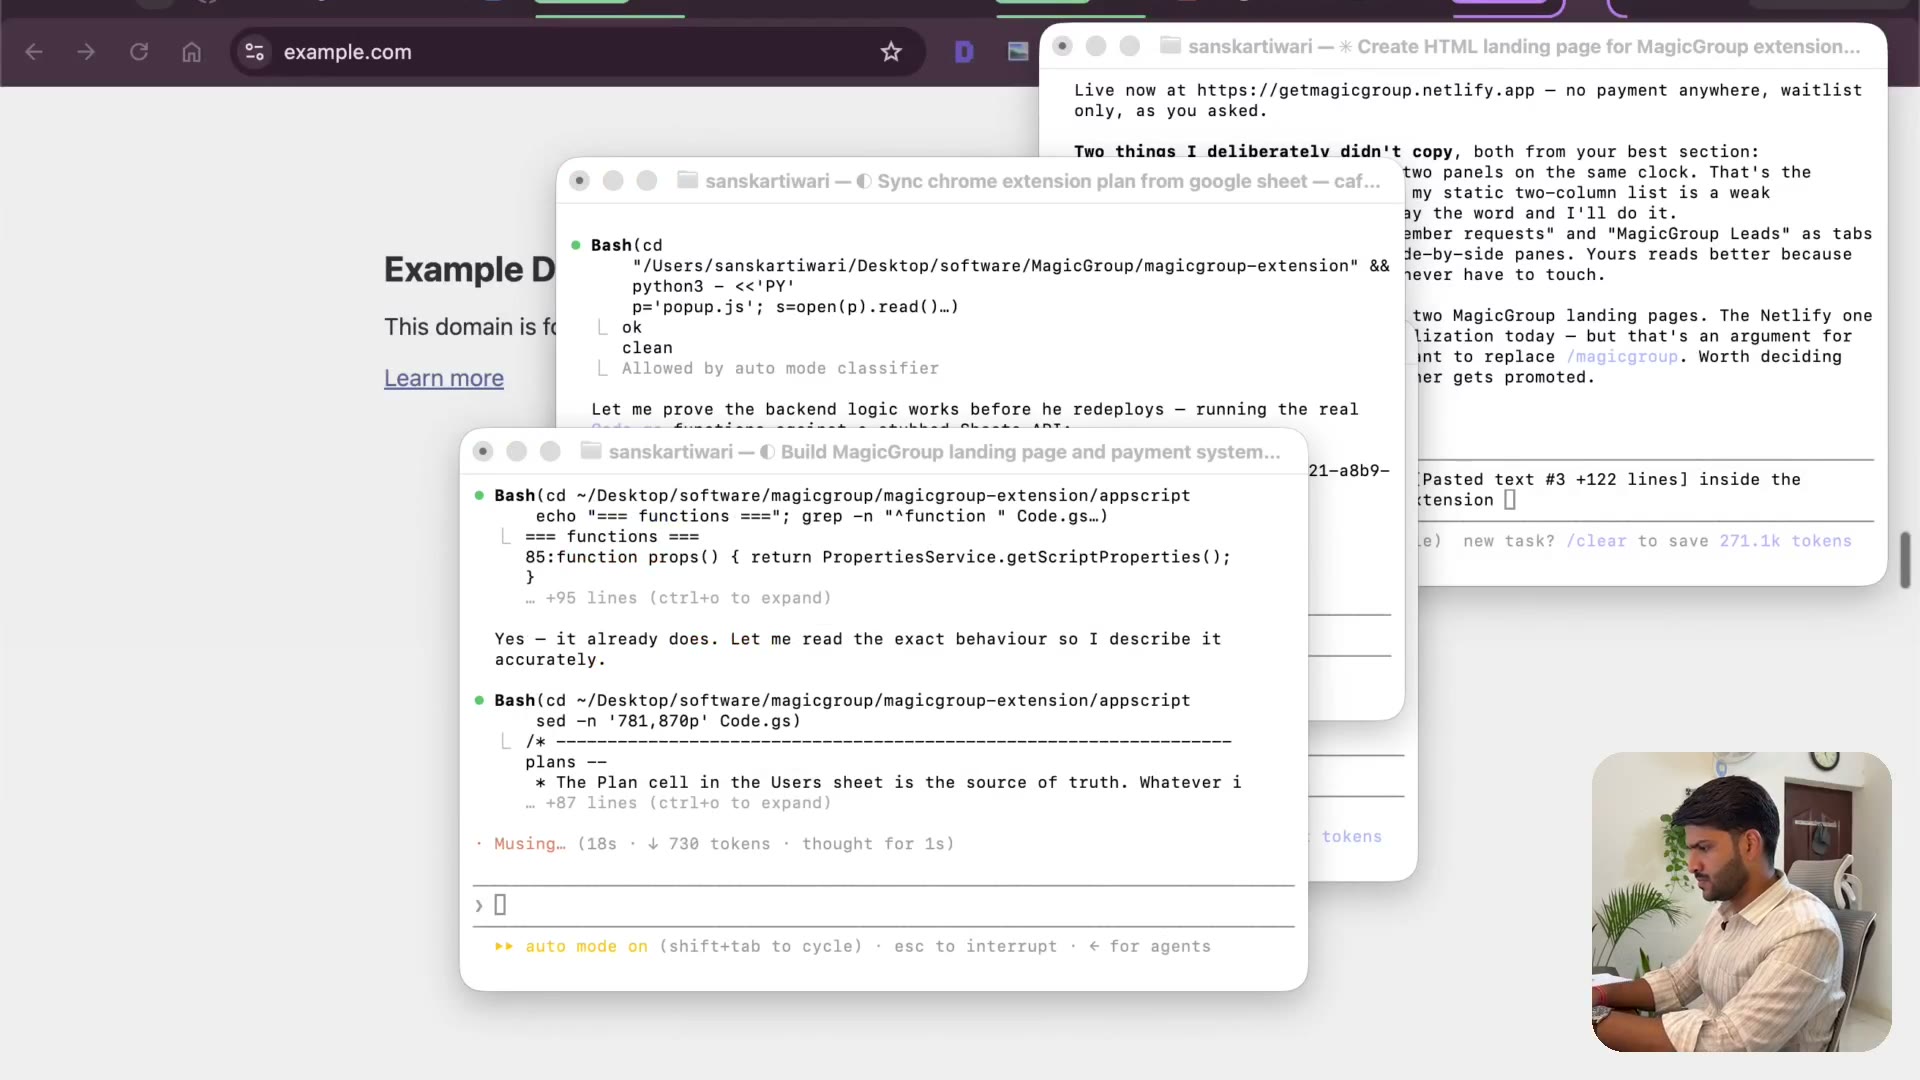
Task: Click the title 'Sync chrome extension plan from google sheet'
Action: (1092, 180)
